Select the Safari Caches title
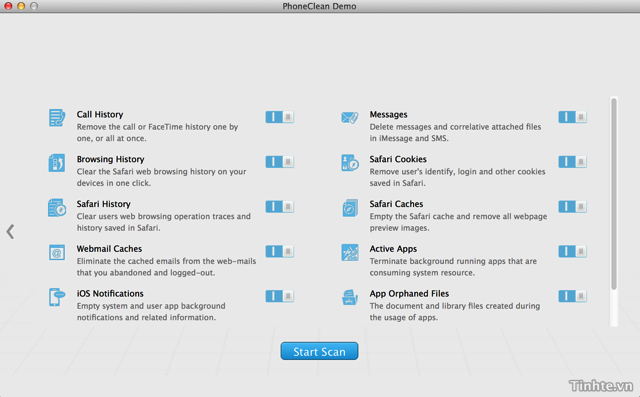This screenshot has width=640, height=397. click(396, 204)
